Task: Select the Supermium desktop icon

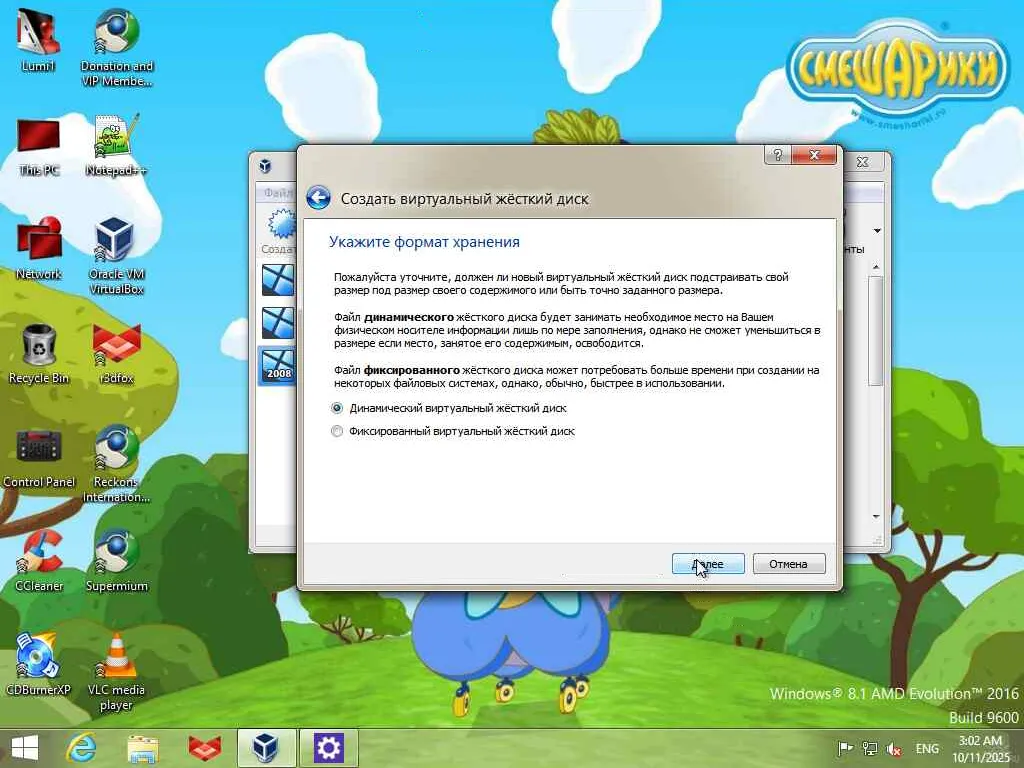Action: click(116, 561)
